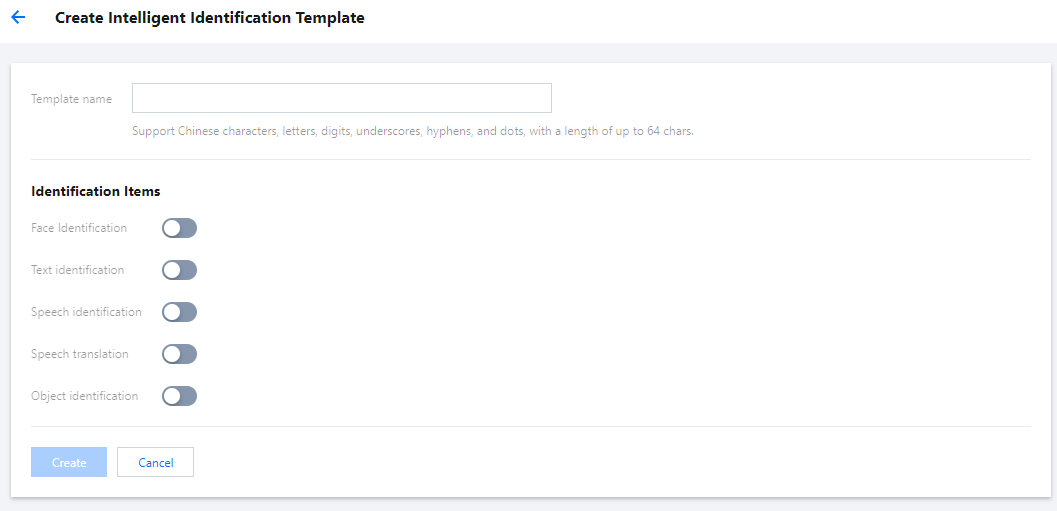Viewport: 1057px width, 511px height.
Task: Click the Create Intelligent Identification Template title
Action: [209, 18]
